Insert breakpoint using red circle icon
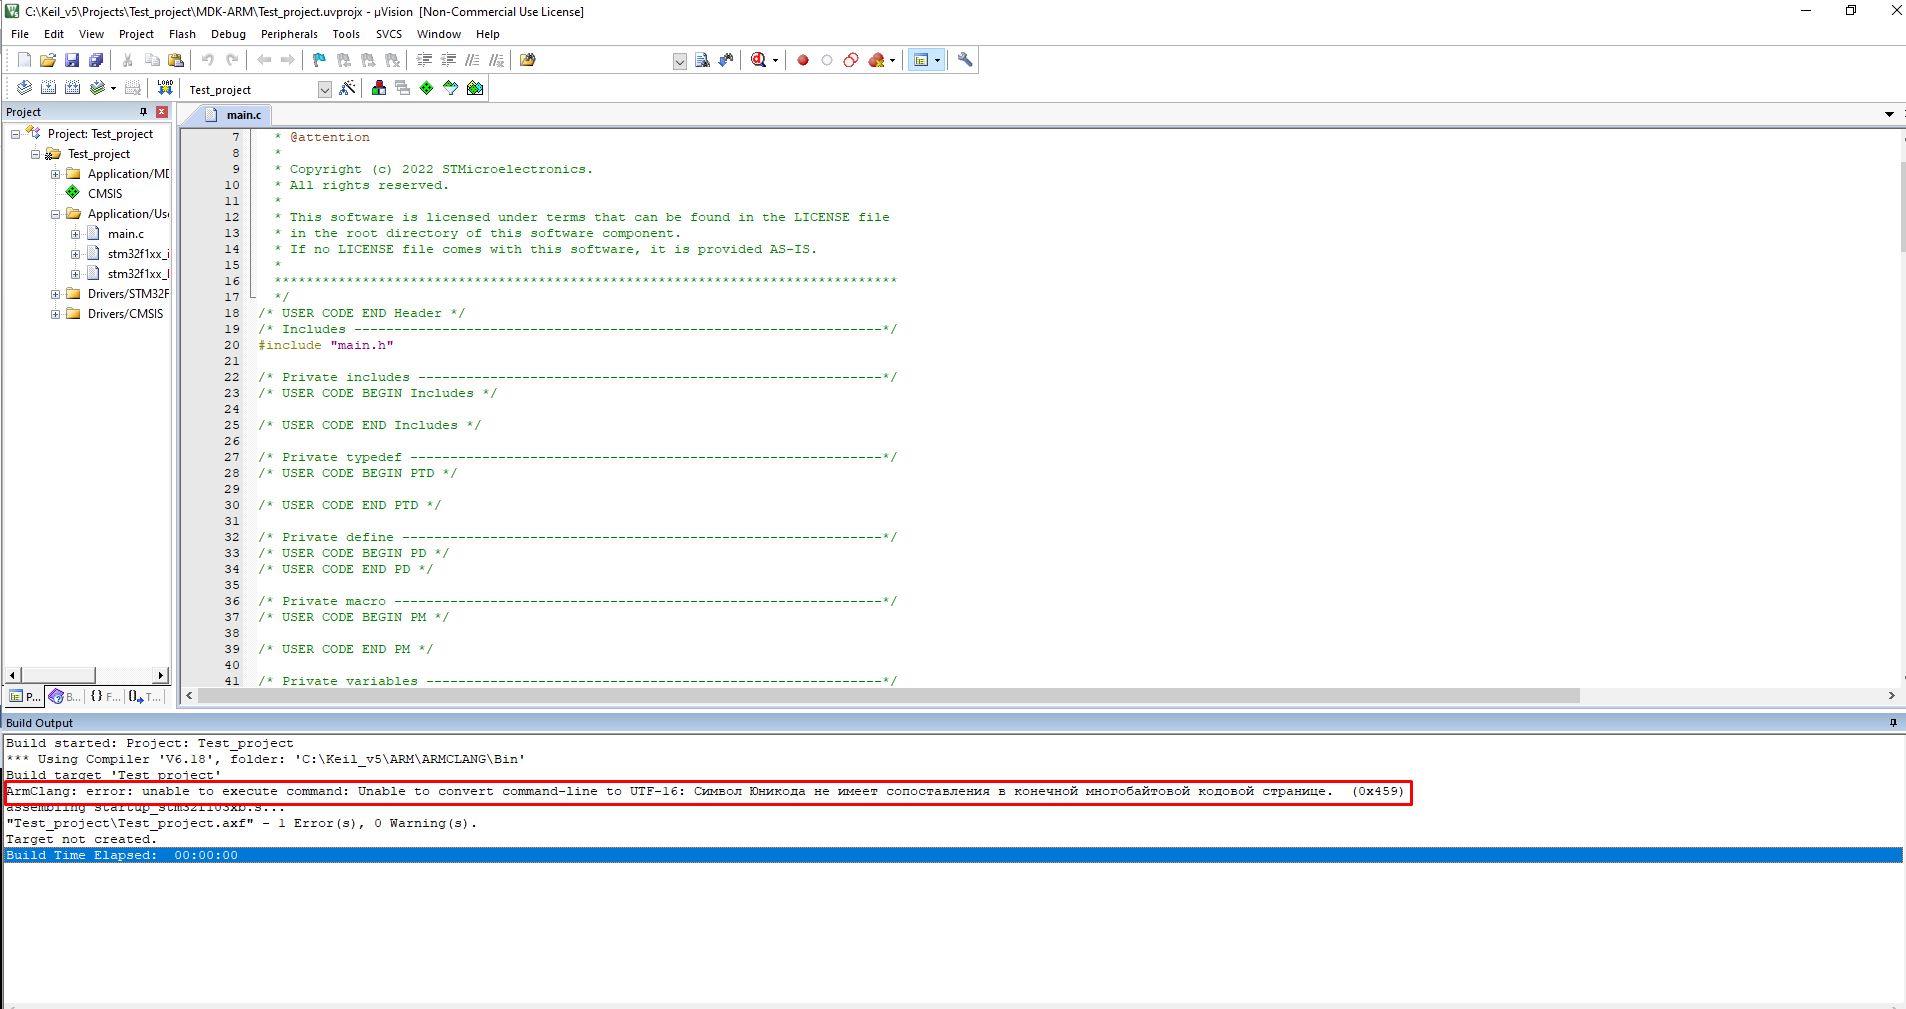1906x1009 pixels. pos(802,60)
